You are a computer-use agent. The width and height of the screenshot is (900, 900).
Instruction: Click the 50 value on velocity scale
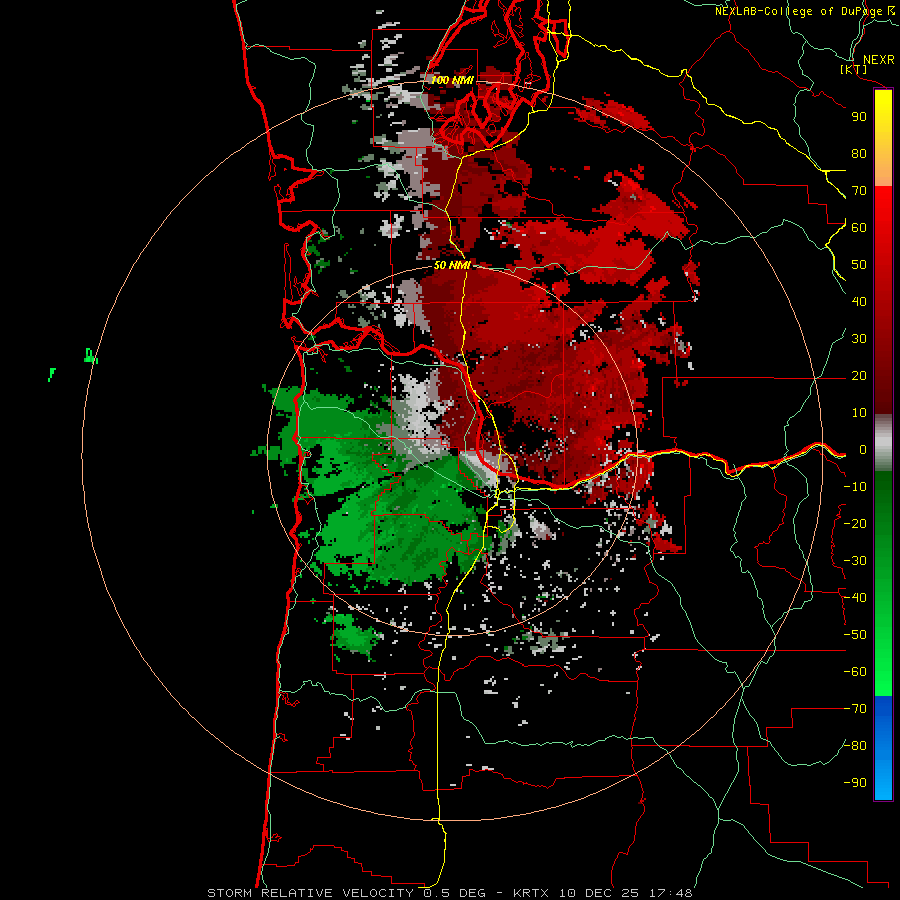pyautogui.click(x=859, y=265)
